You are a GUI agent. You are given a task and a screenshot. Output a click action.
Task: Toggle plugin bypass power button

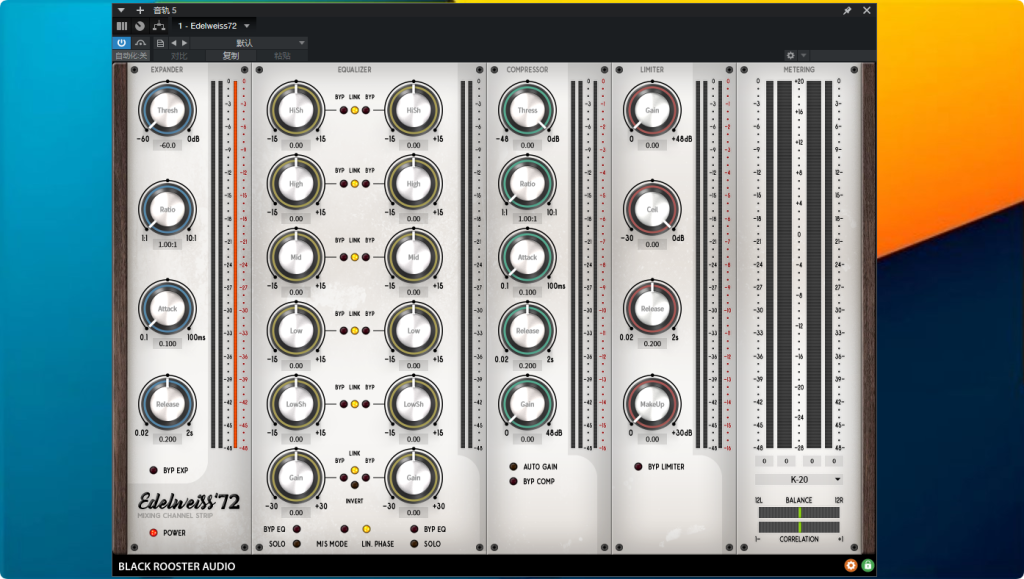click(x=121, y=42)
